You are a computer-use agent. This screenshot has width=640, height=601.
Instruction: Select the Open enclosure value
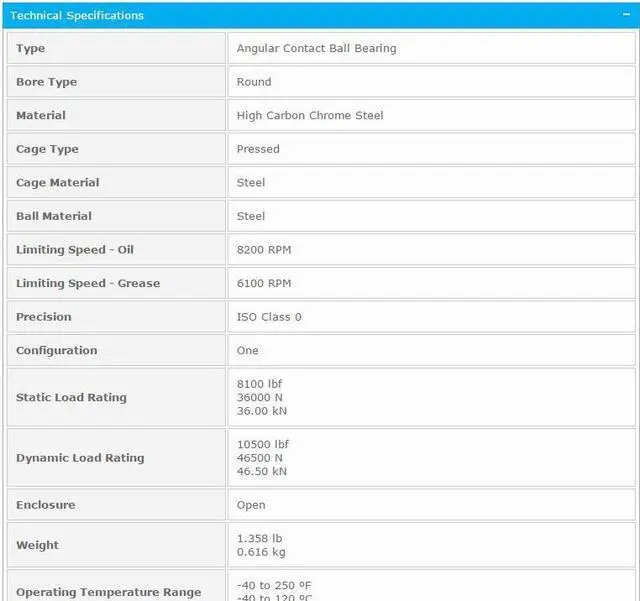coord(251,505)
